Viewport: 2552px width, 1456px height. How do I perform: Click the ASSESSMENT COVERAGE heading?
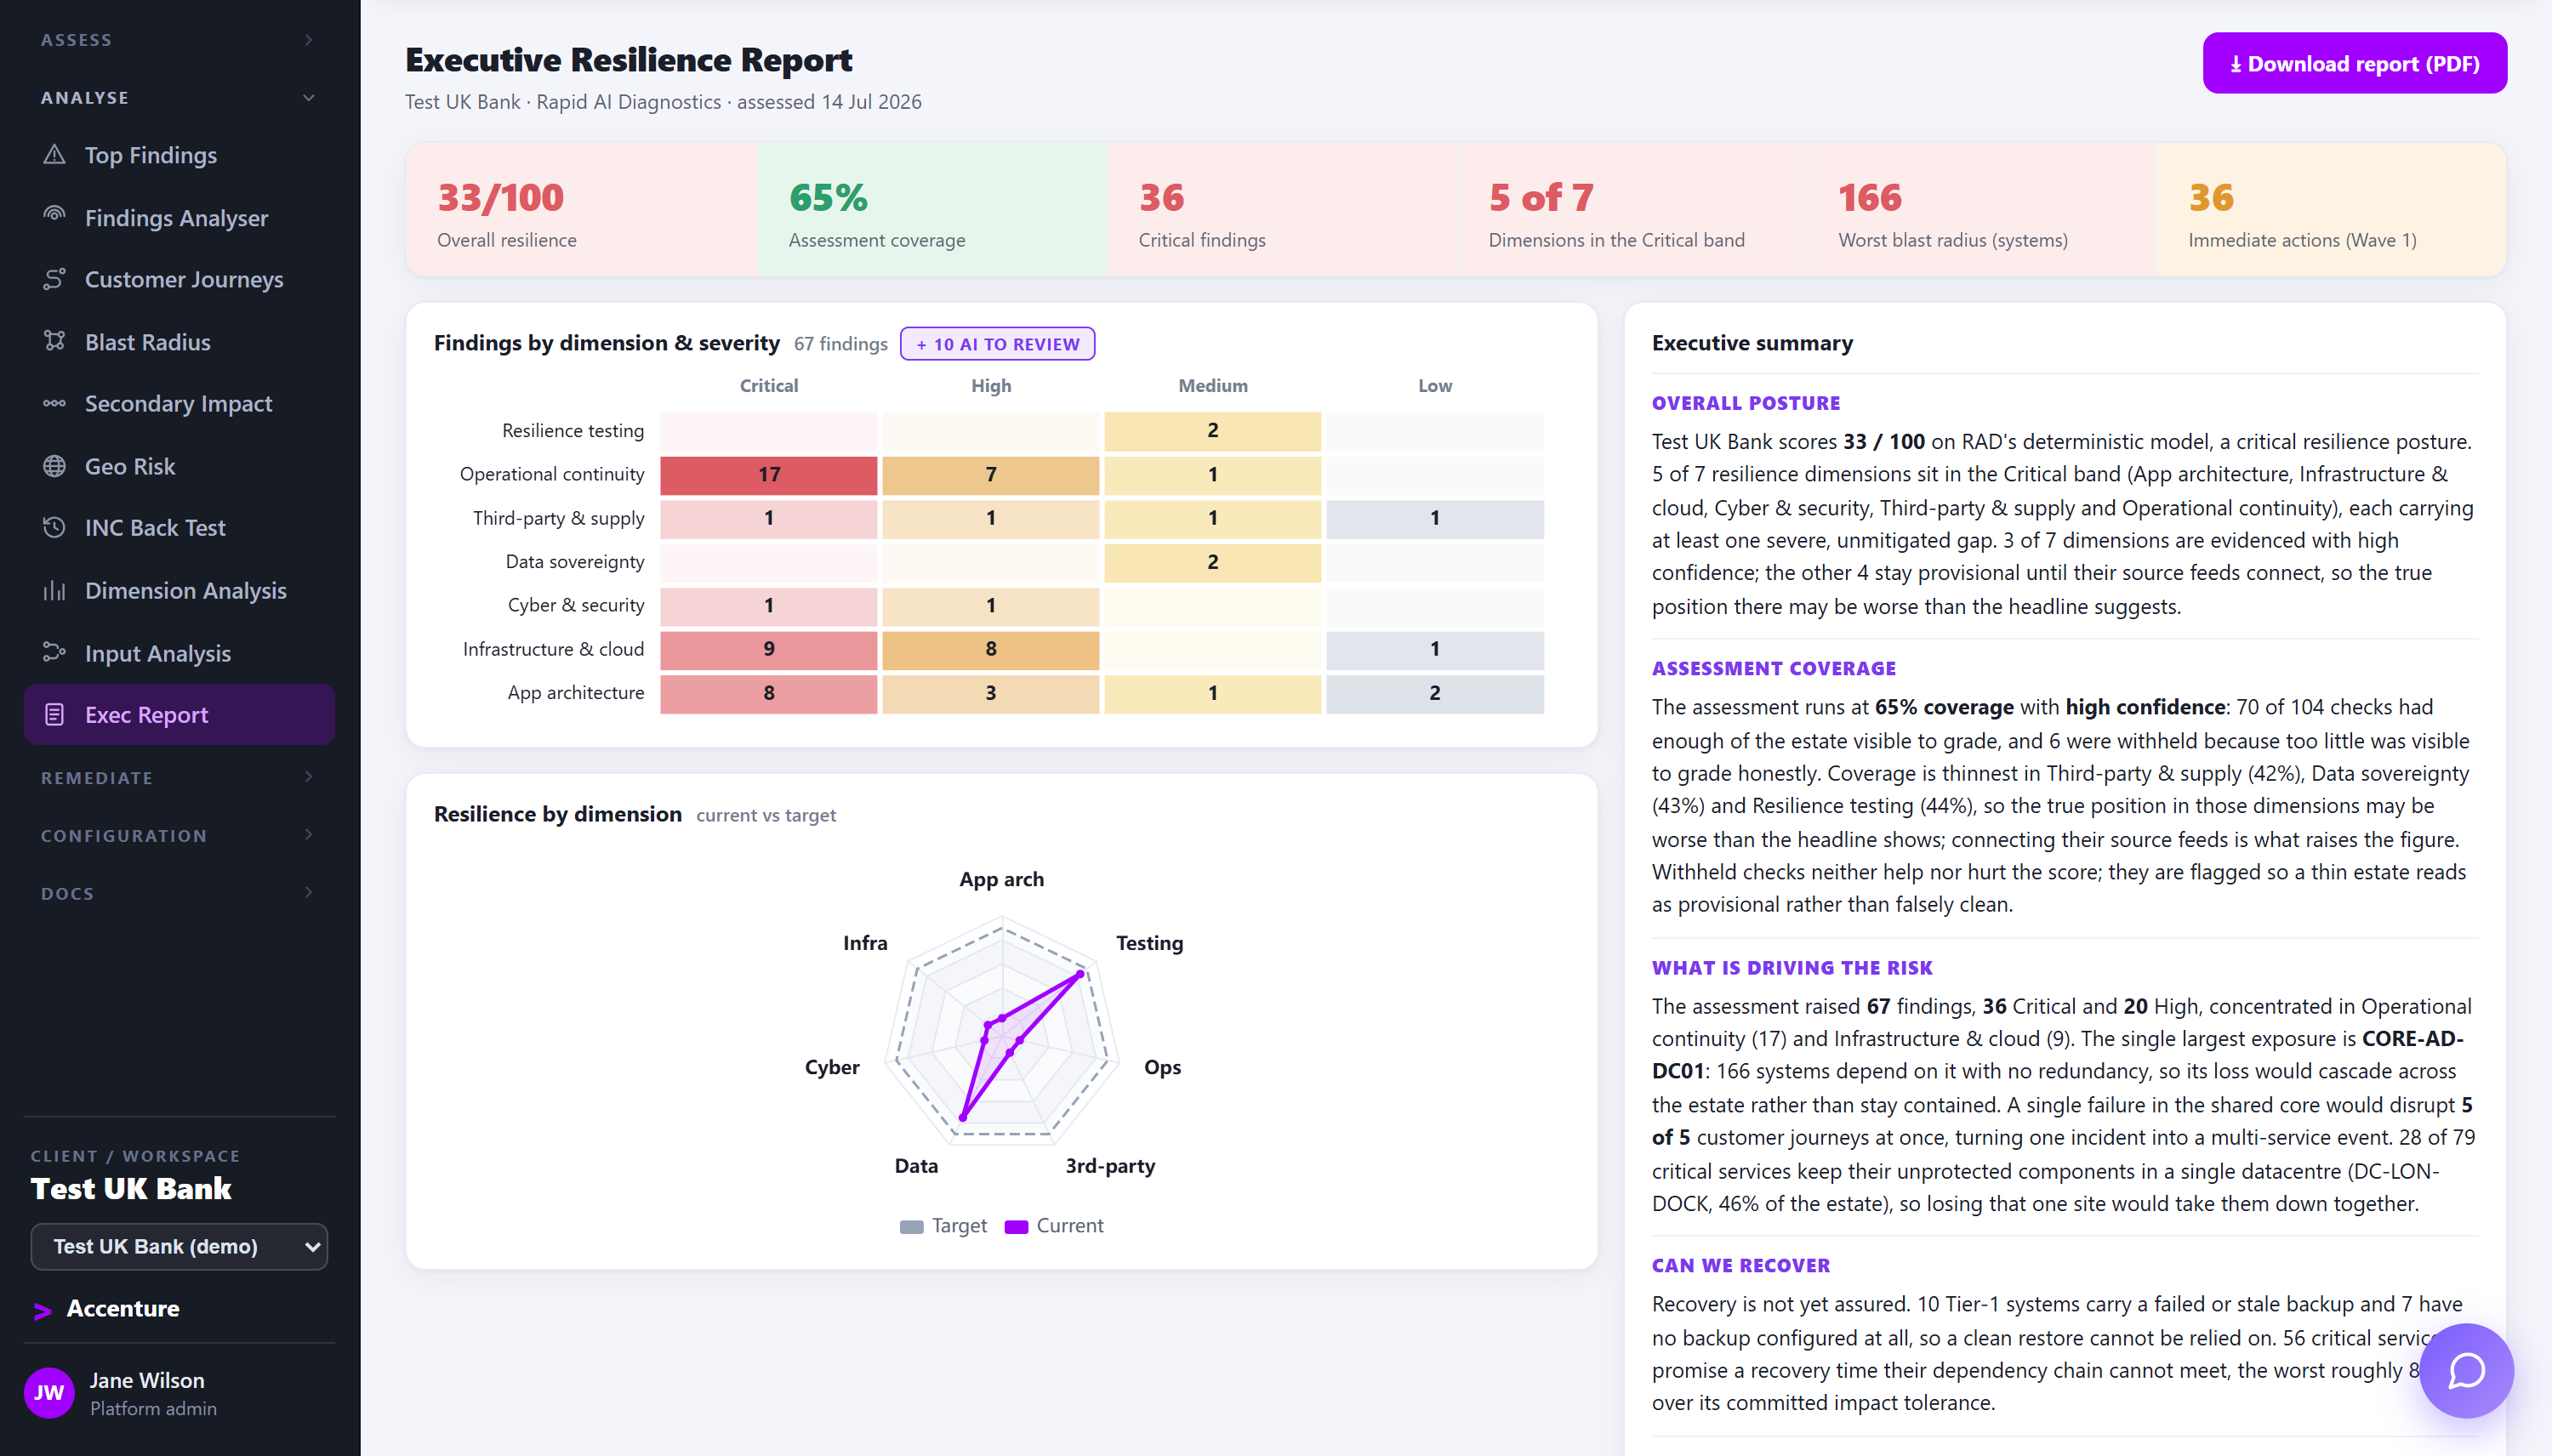click(x=1773, y=668)
